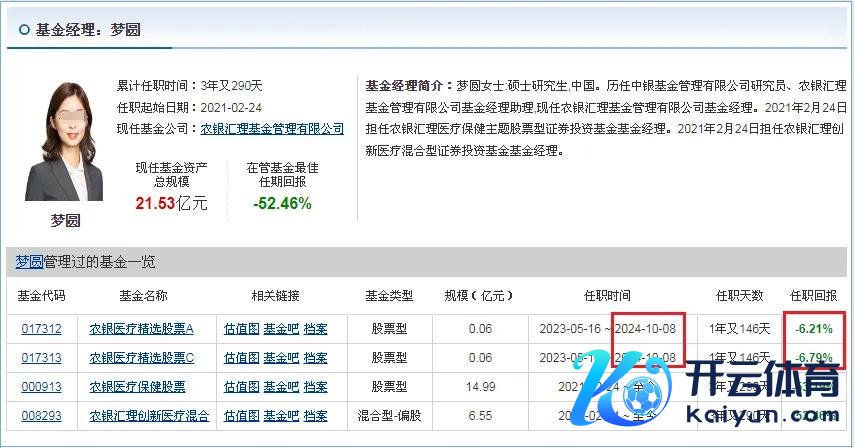
Task: Click the 规模（亿元）column header
Action: (x=479, y=296)
